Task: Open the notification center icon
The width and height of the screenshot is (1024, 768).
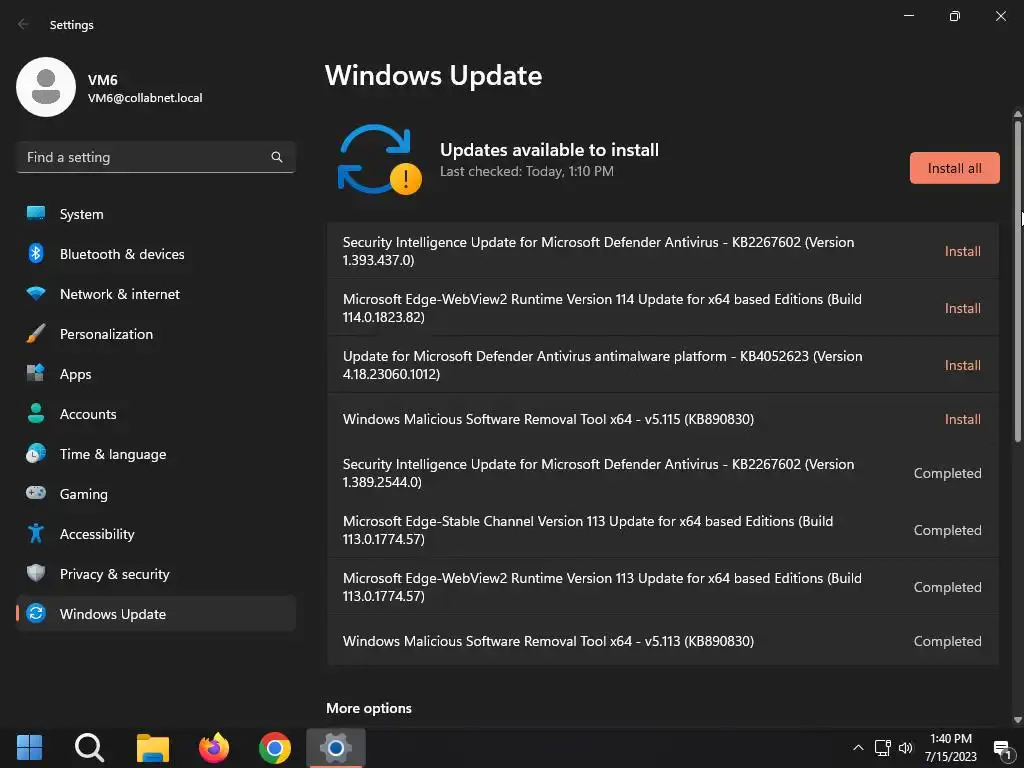Action: [x=1002, y=750]
